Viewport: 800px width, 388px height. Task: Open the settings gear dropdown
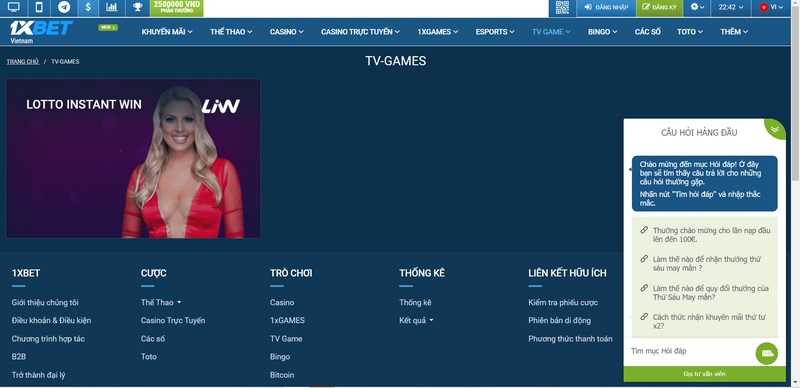697,7
